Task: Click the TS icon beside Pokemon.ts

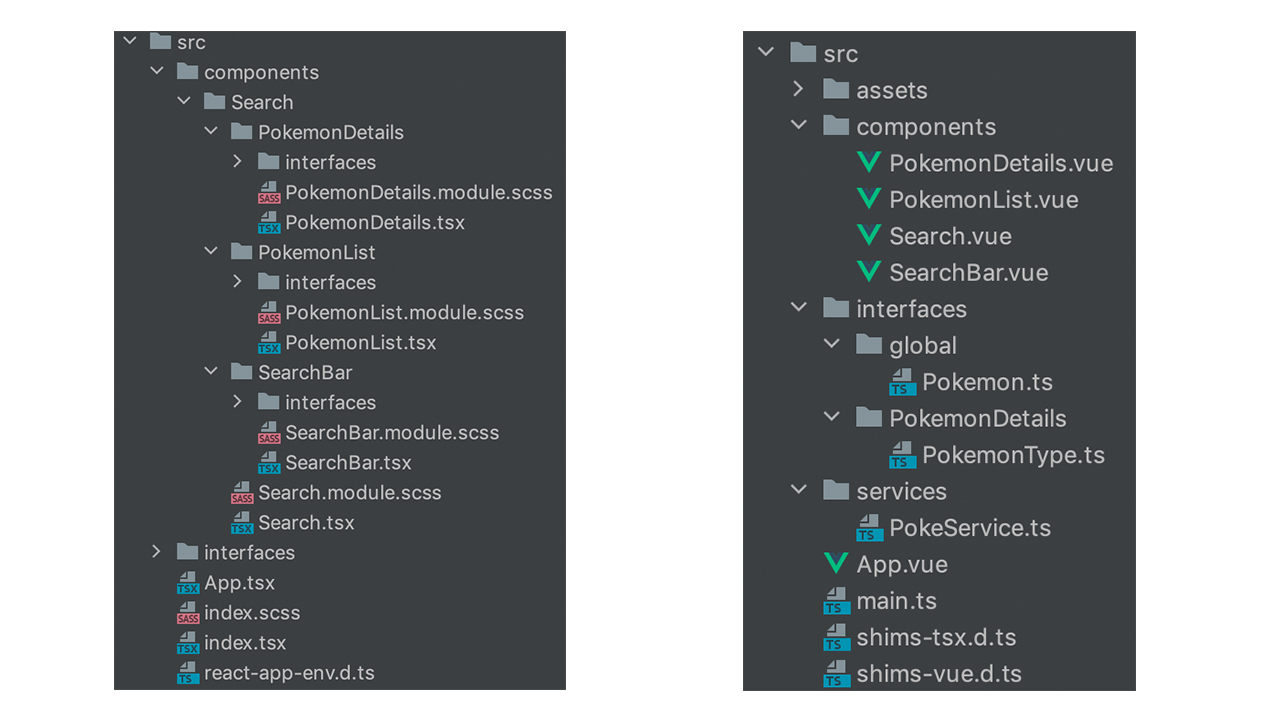Action: click(x=902, y=382)
